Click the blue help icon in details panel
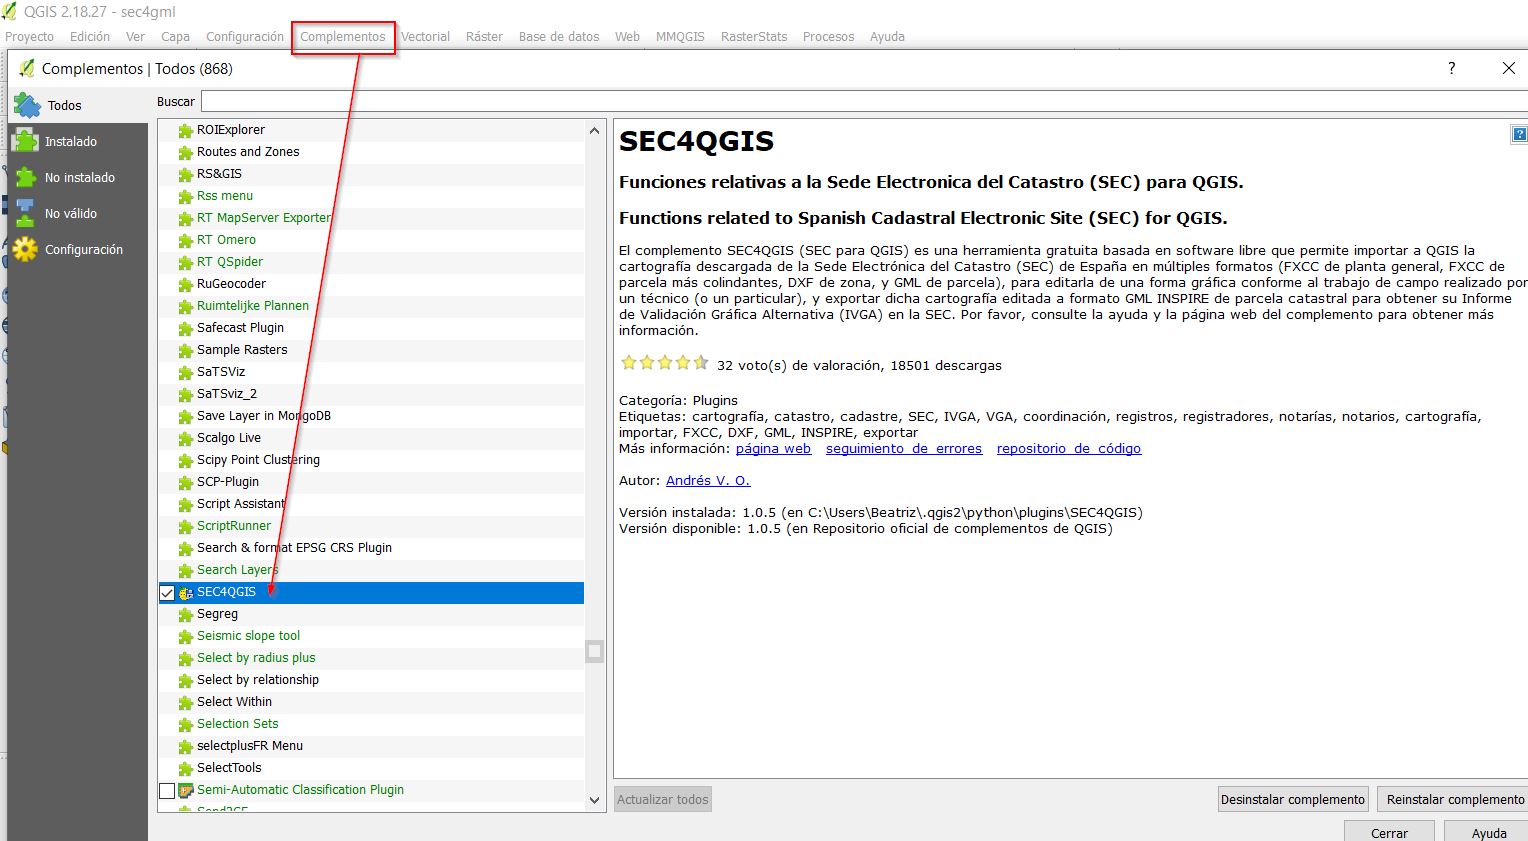 [1519, 134]
